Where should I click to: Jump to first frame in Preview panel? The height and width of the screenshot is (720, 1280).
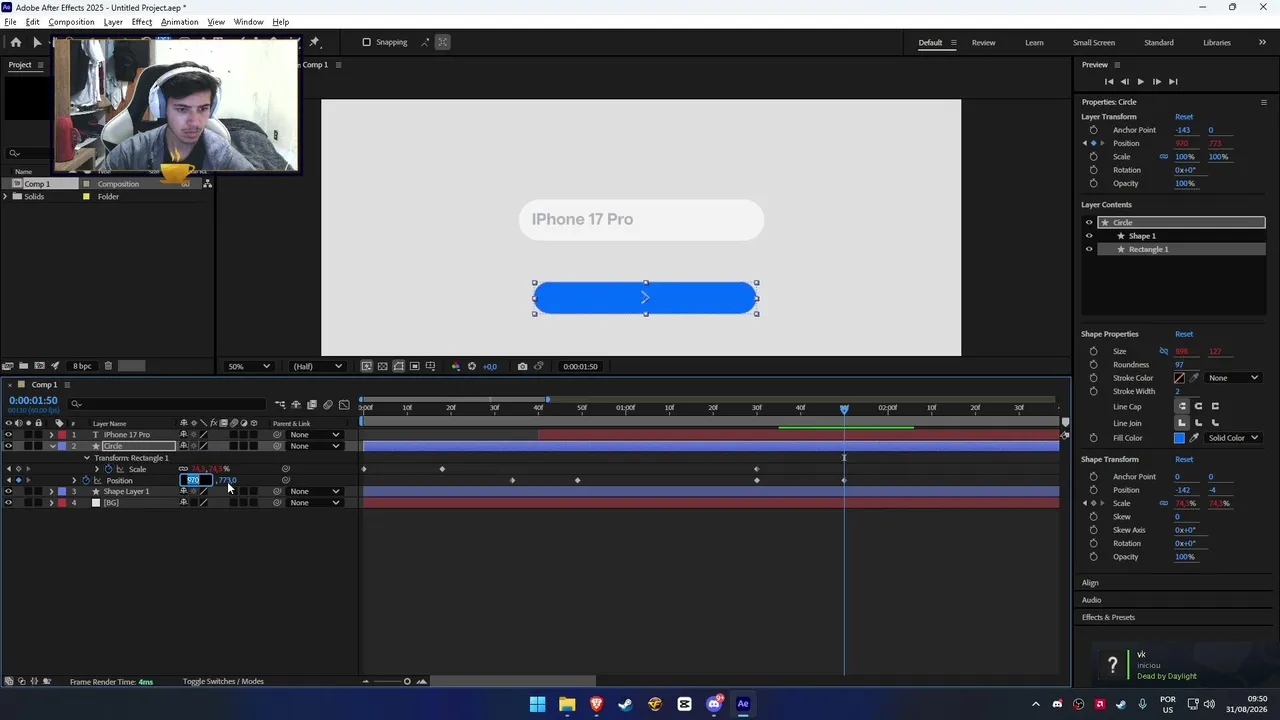(1108, 81)
